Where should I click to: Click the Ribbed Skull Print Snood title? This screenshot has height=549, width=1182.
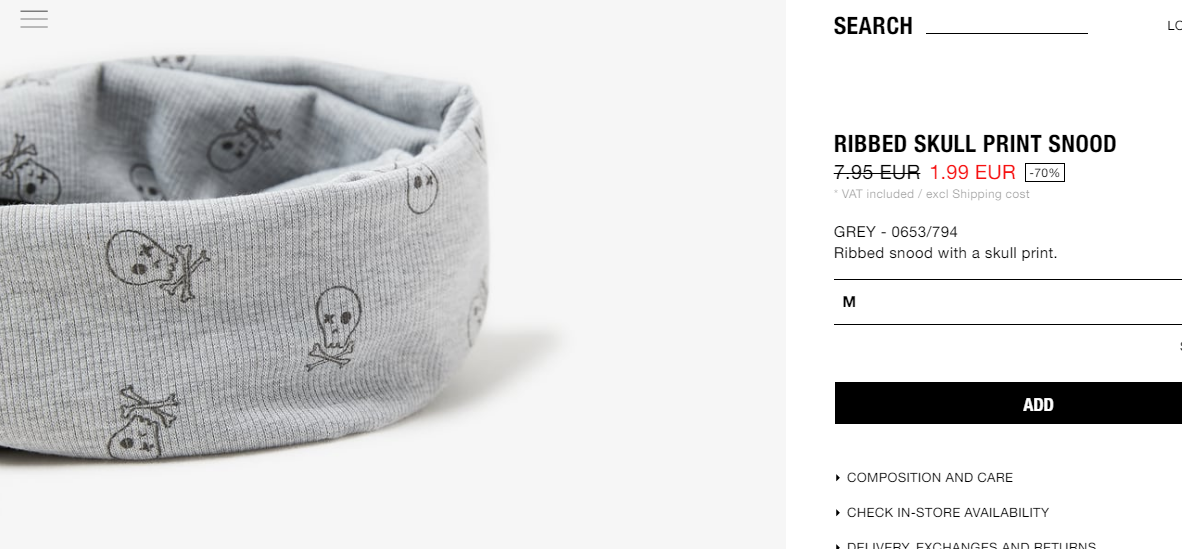pos(975,144)
